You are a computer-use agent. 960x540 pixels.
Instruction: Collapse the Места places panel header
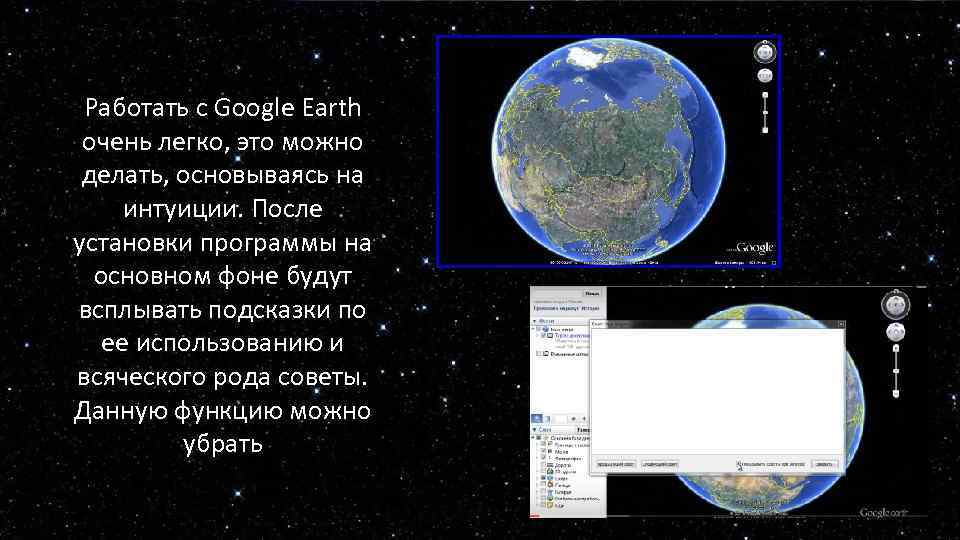[534, 321]
